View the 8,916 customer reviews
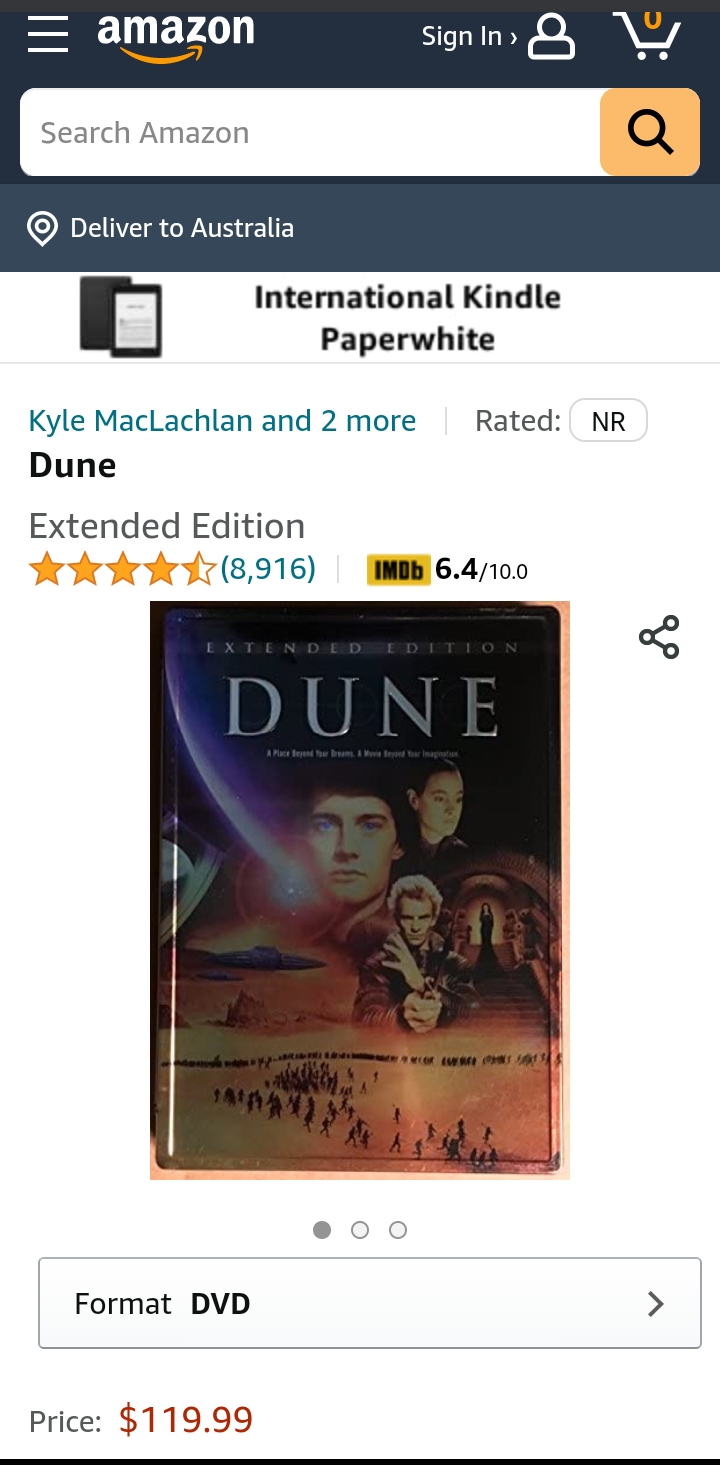This screenshot has height=1465, width=720. pyautogui.click(x=268, y=569)
